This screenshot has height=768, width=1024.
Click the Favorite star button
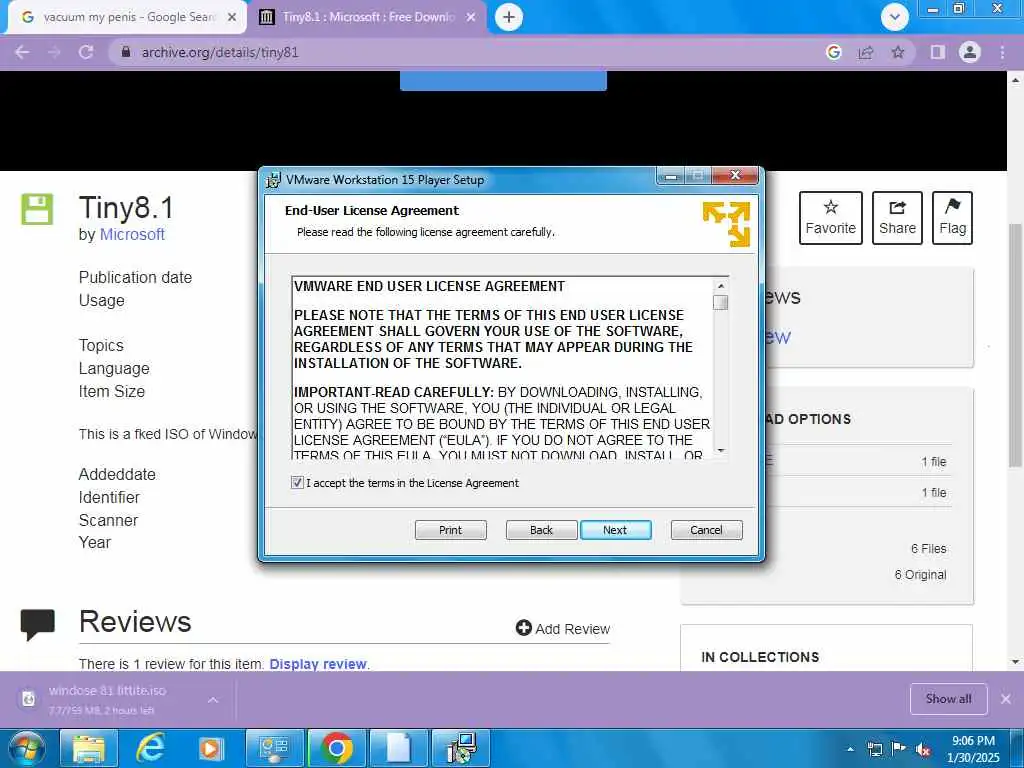click(831, 218)
